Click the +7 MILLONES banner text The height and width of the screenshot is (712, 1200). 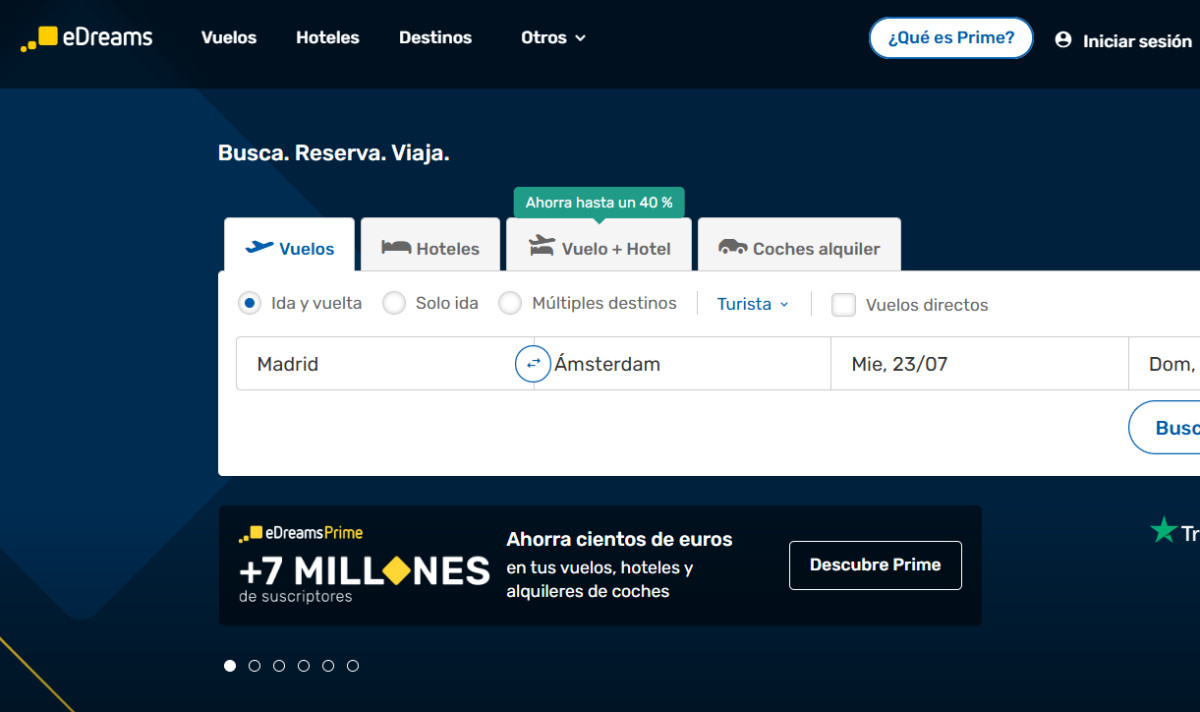pos(364,571)
